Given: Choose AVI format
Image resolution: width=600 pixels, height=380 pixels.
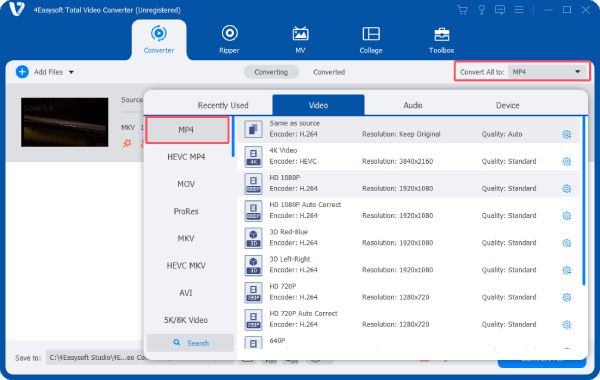Looking at the screenshot, I should pos(186,293).
